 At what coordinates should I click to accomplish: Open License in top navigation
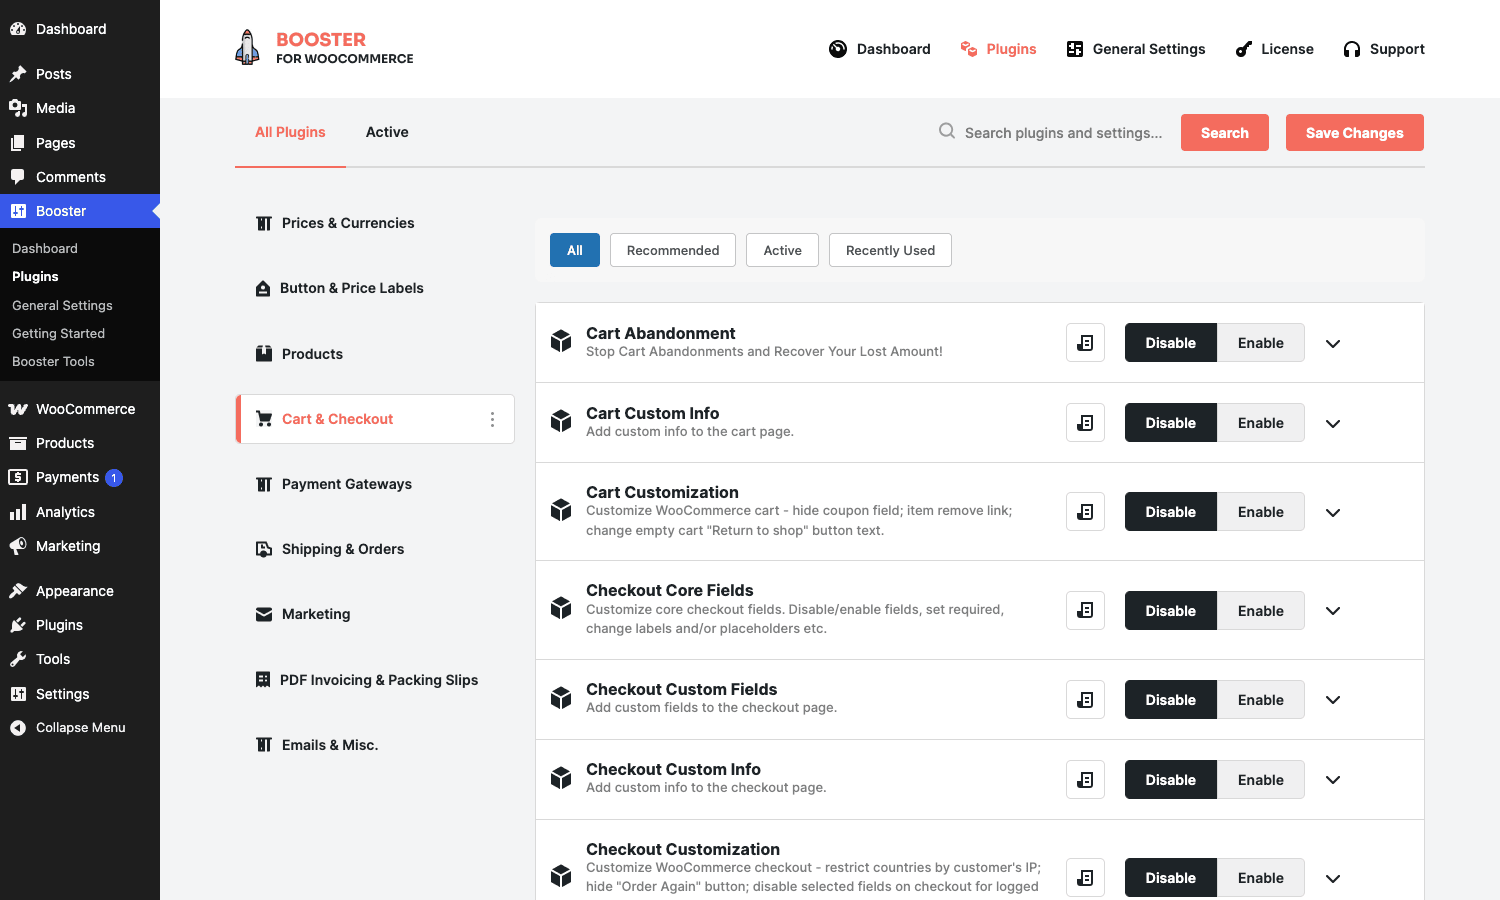(x=1275, y=49)
